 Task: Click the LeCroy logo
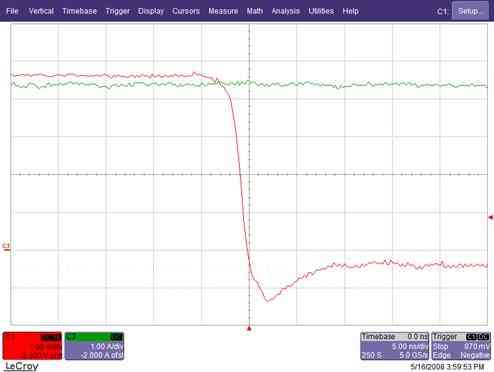tap(22, 366)
